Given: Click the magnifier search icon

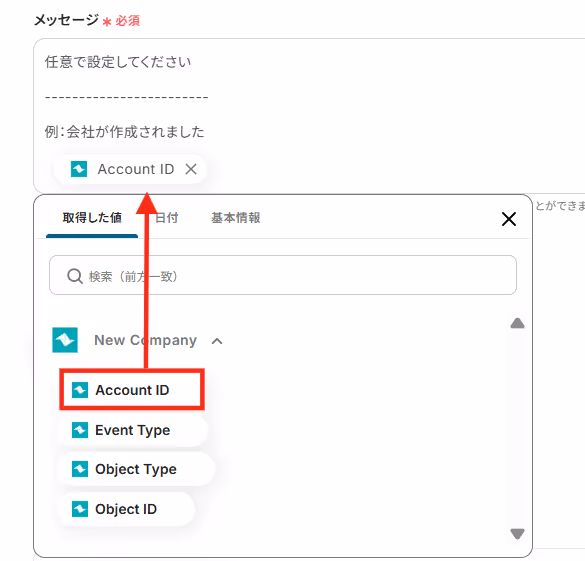Looking at the screenshot, I should coord(75,276).
